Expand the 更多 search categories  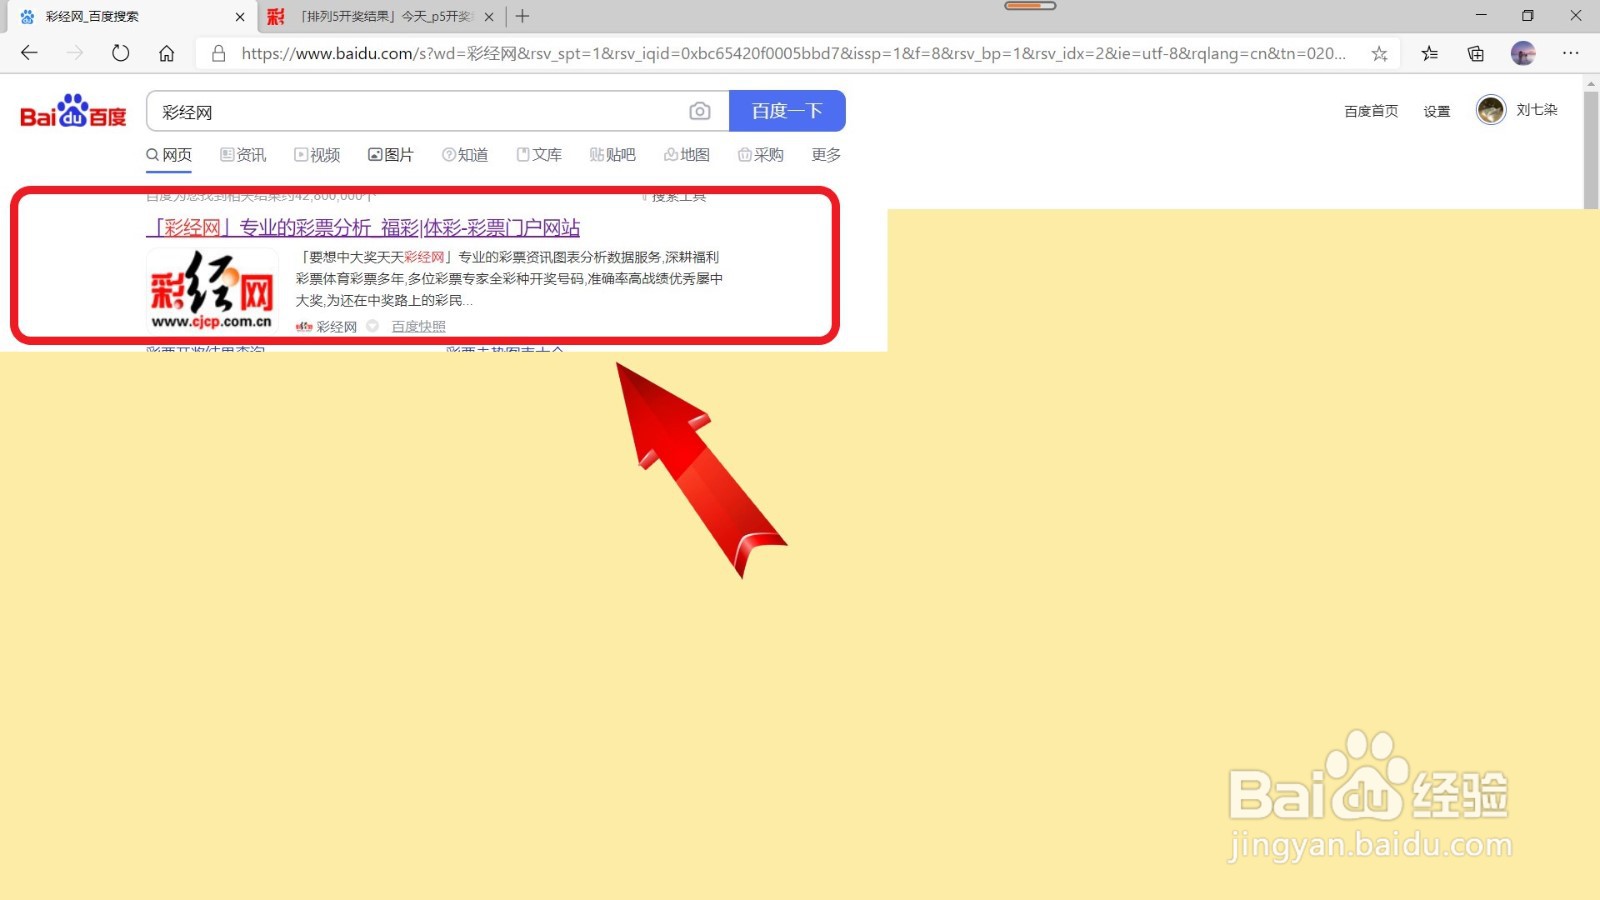[826, 155]
